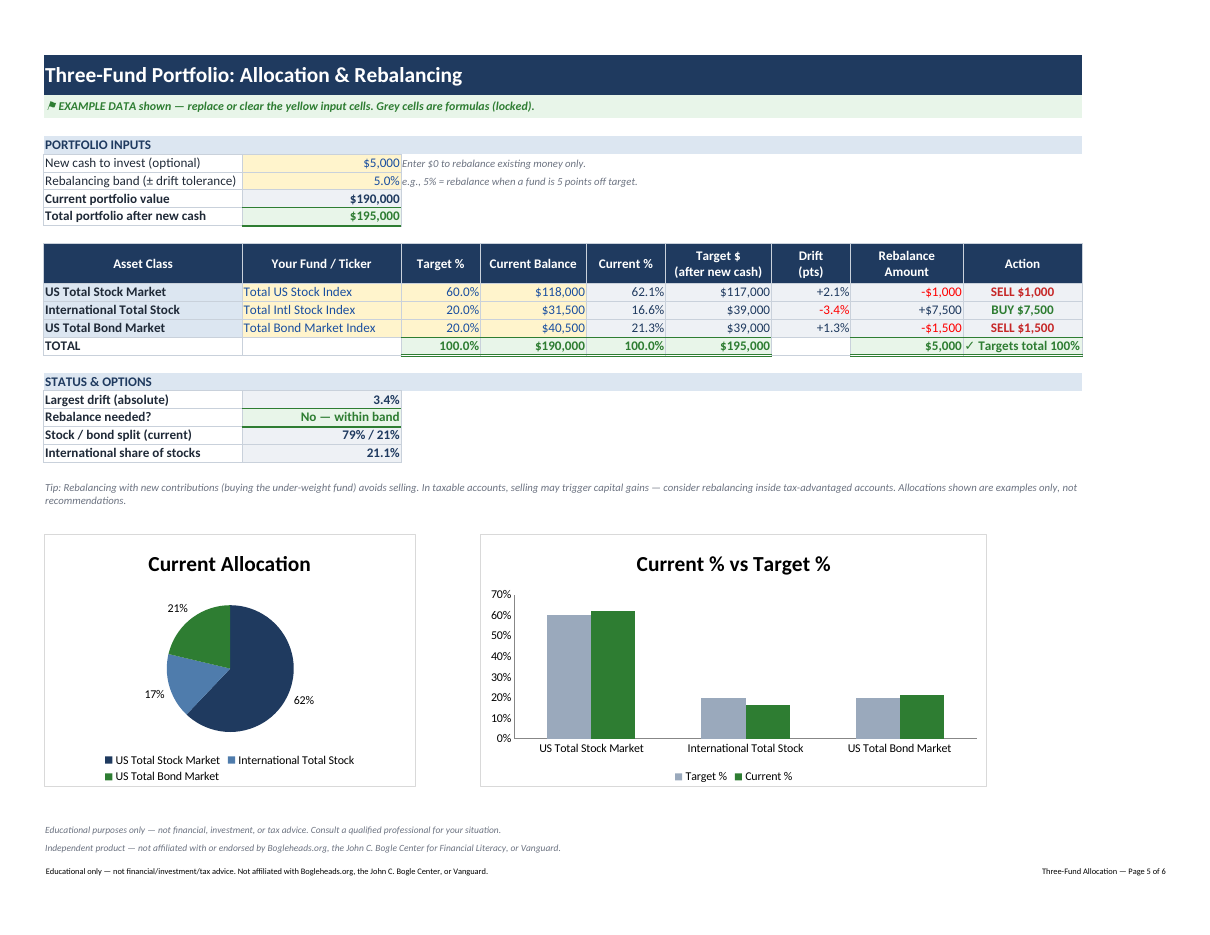Click the Current % legend swatch in bar chart
This screenshot has width=1210, height=935.
pos(739,776)
